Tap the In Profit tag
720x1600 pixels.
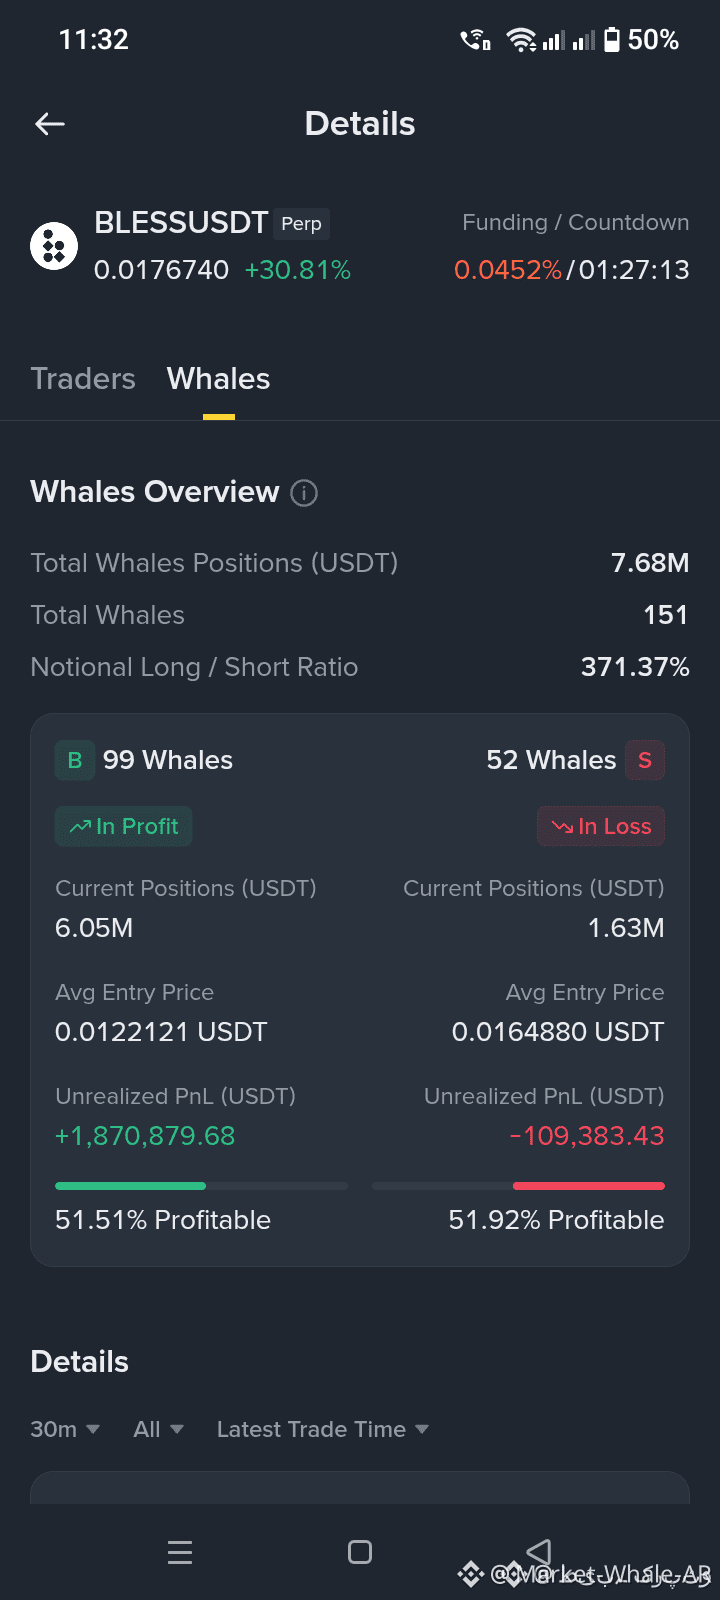(123, 826)
